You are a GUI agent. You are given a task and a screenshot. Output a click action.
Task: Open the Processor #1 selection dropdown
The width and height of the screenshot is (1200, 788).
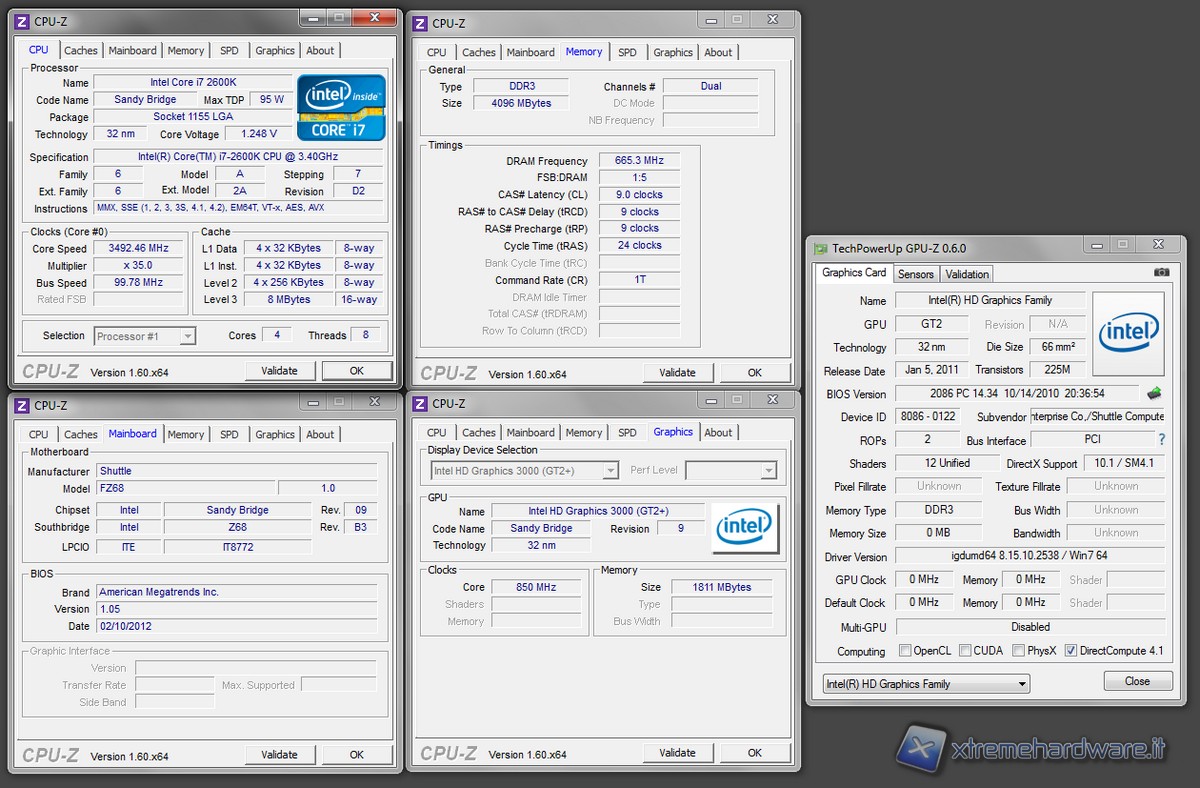(145, 337)
